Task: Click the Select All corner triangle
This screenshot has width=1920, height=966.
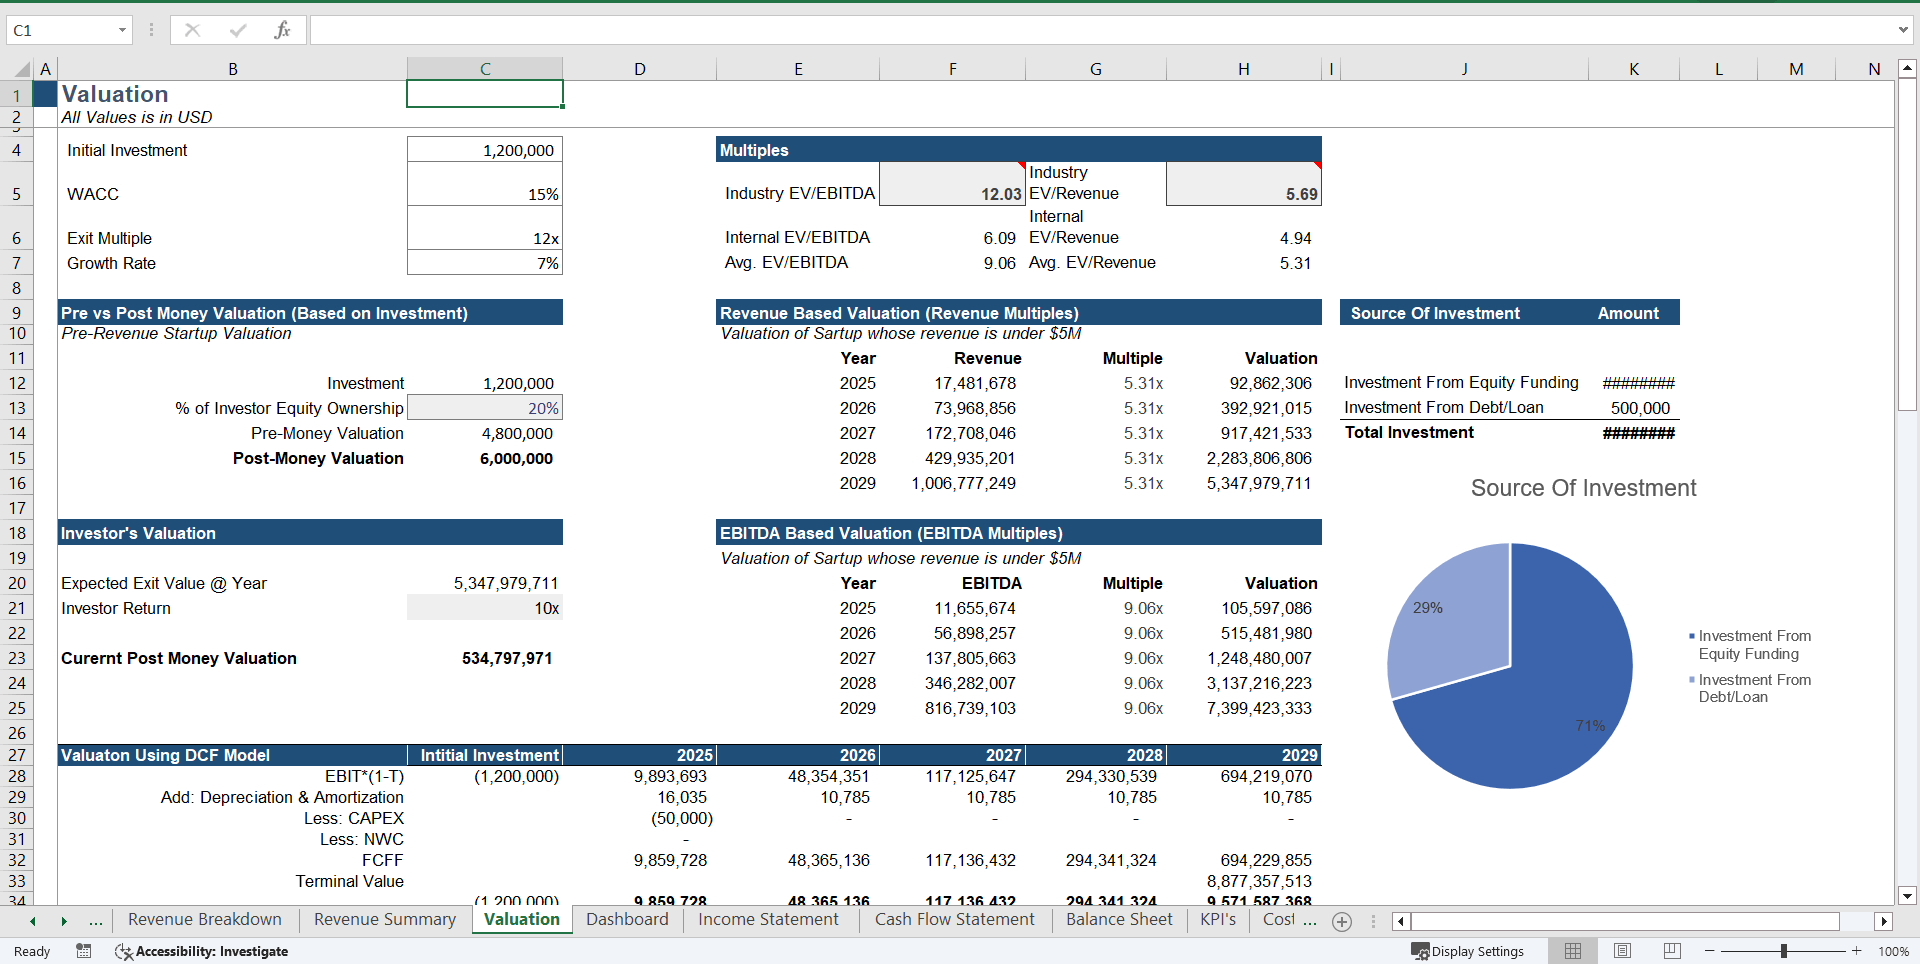Action: point(21,69)
